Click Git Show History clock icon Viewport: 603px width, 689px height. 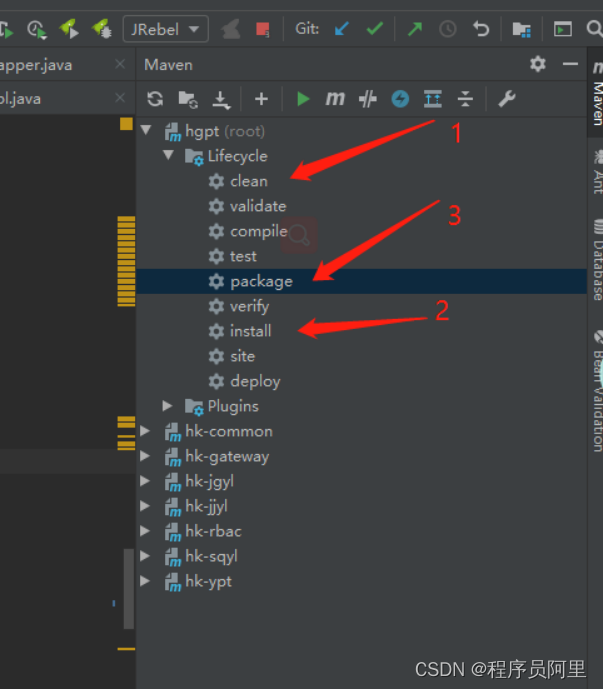click(x=447, y=29)
